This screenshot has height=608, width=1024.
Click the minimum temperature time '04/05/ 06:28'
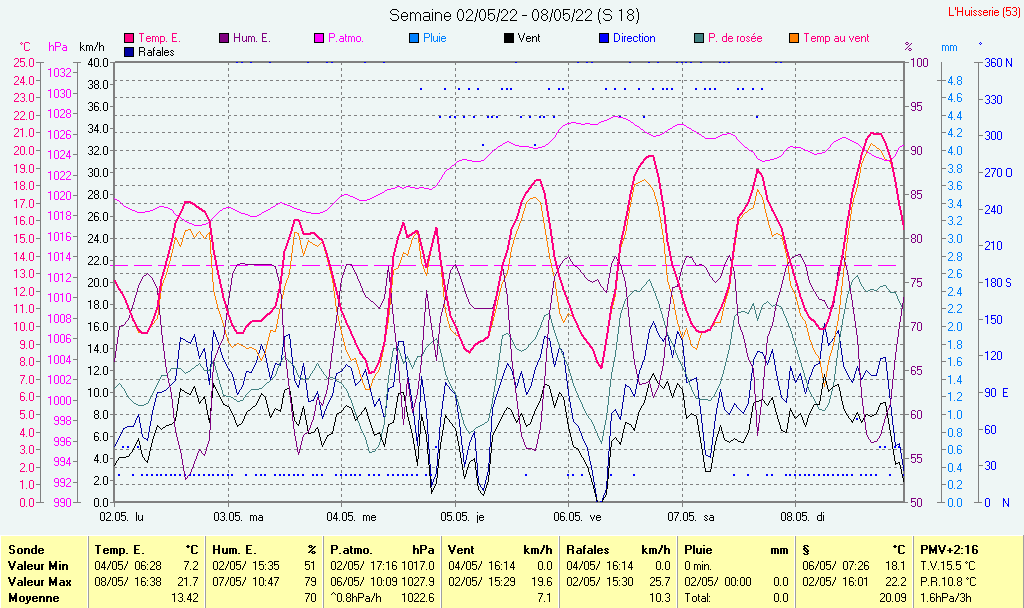click(128, 566)
